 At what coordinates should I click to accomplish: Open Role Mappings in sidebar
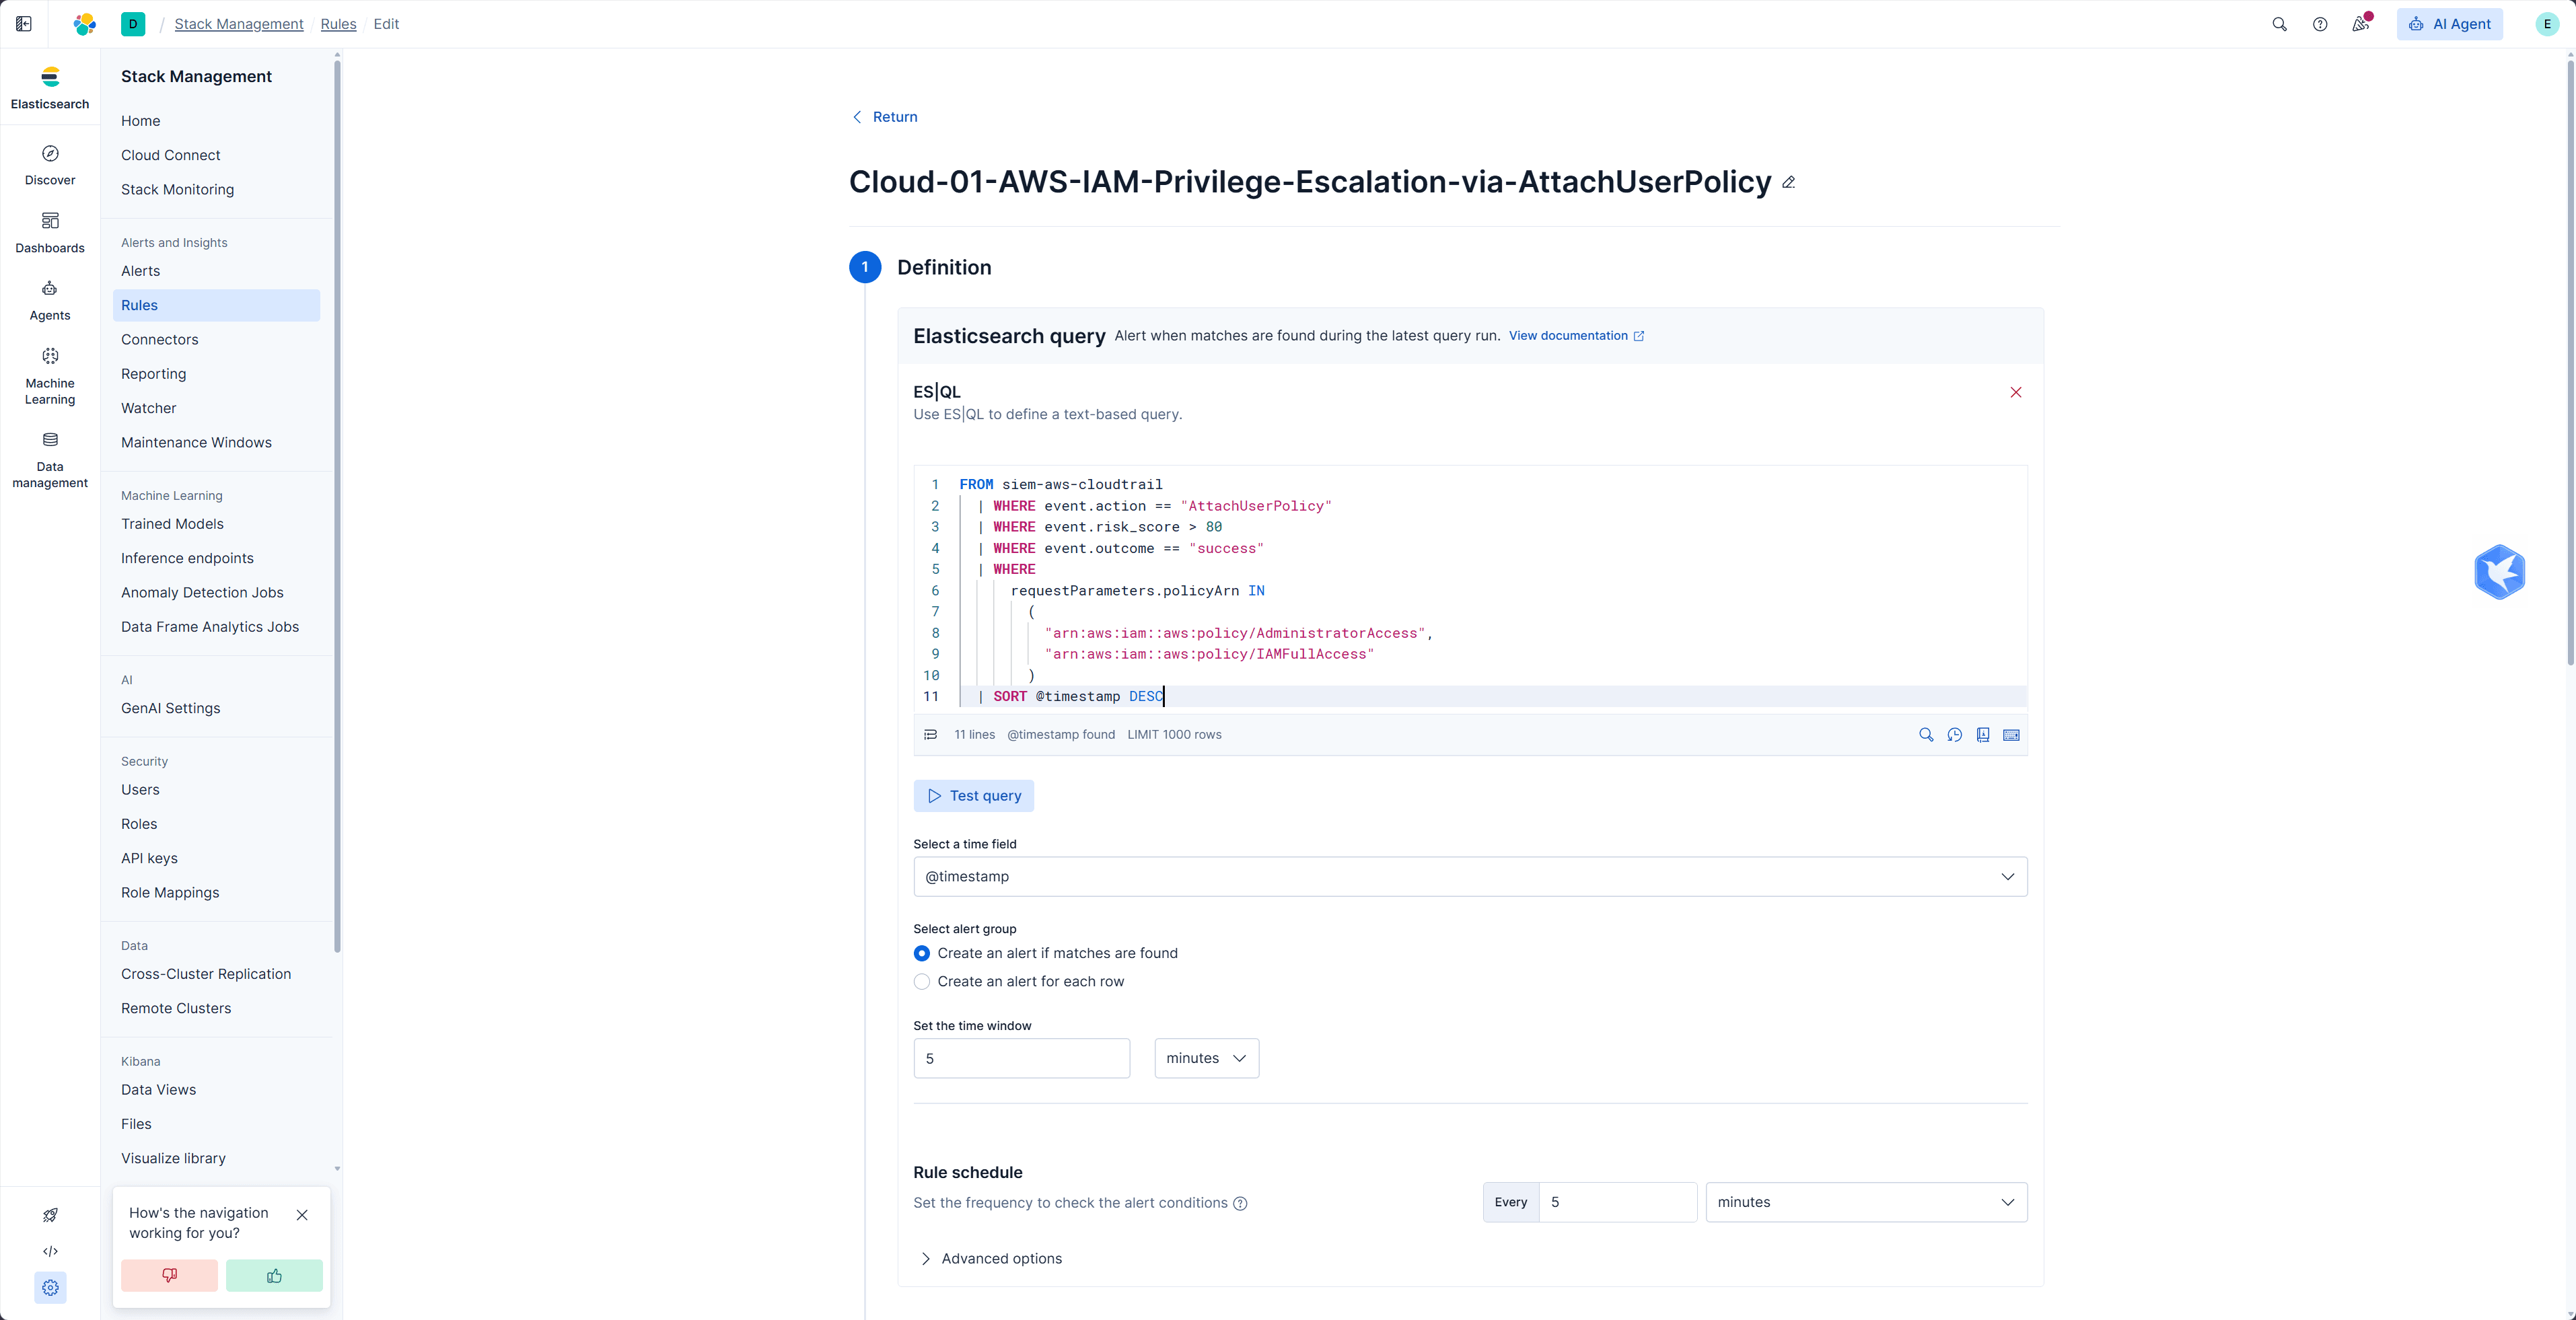tap(170, 893)
